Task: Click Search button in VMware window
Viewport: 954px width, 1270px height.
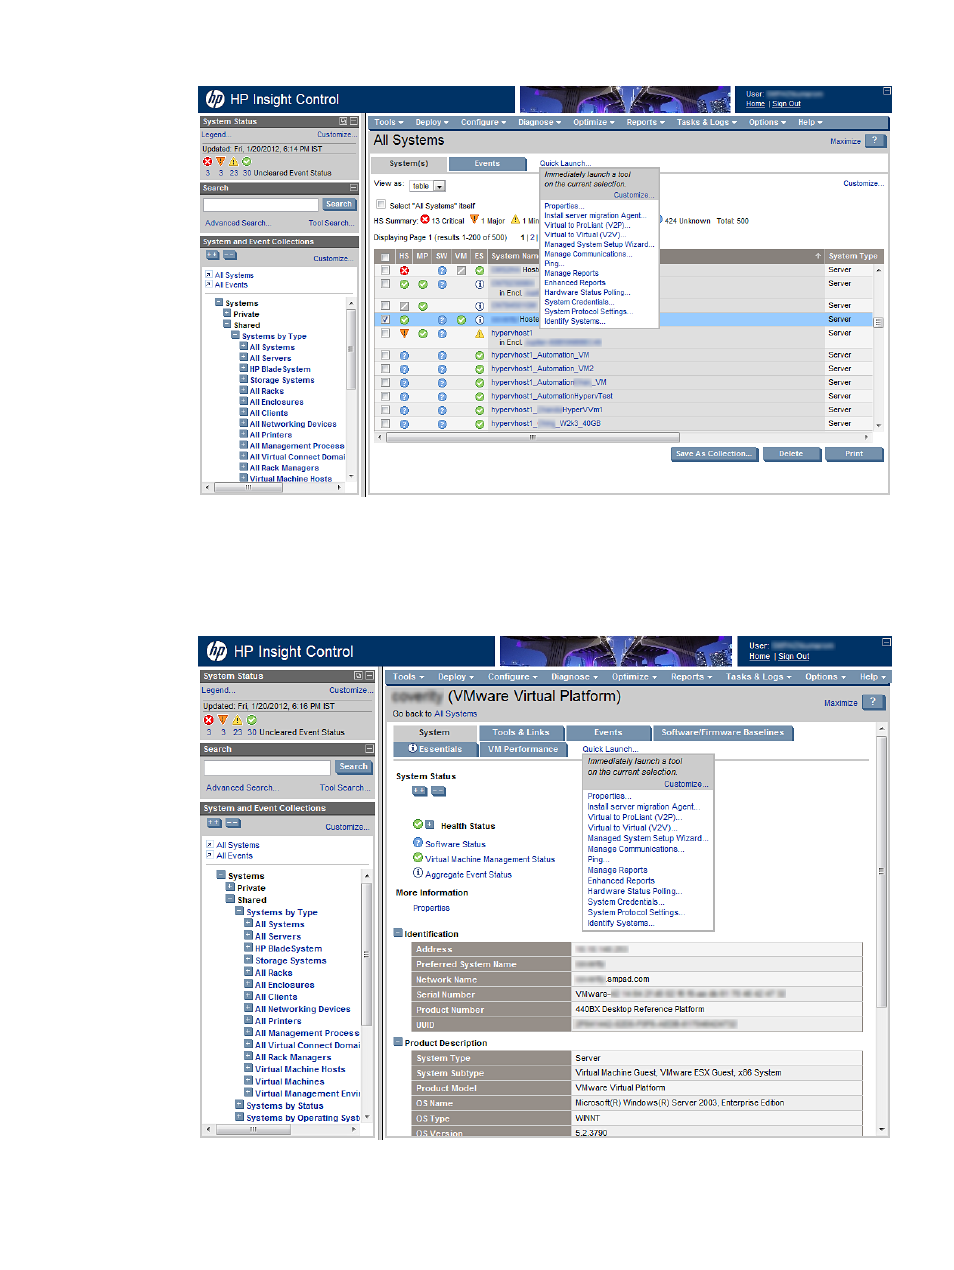Action: 353,767
